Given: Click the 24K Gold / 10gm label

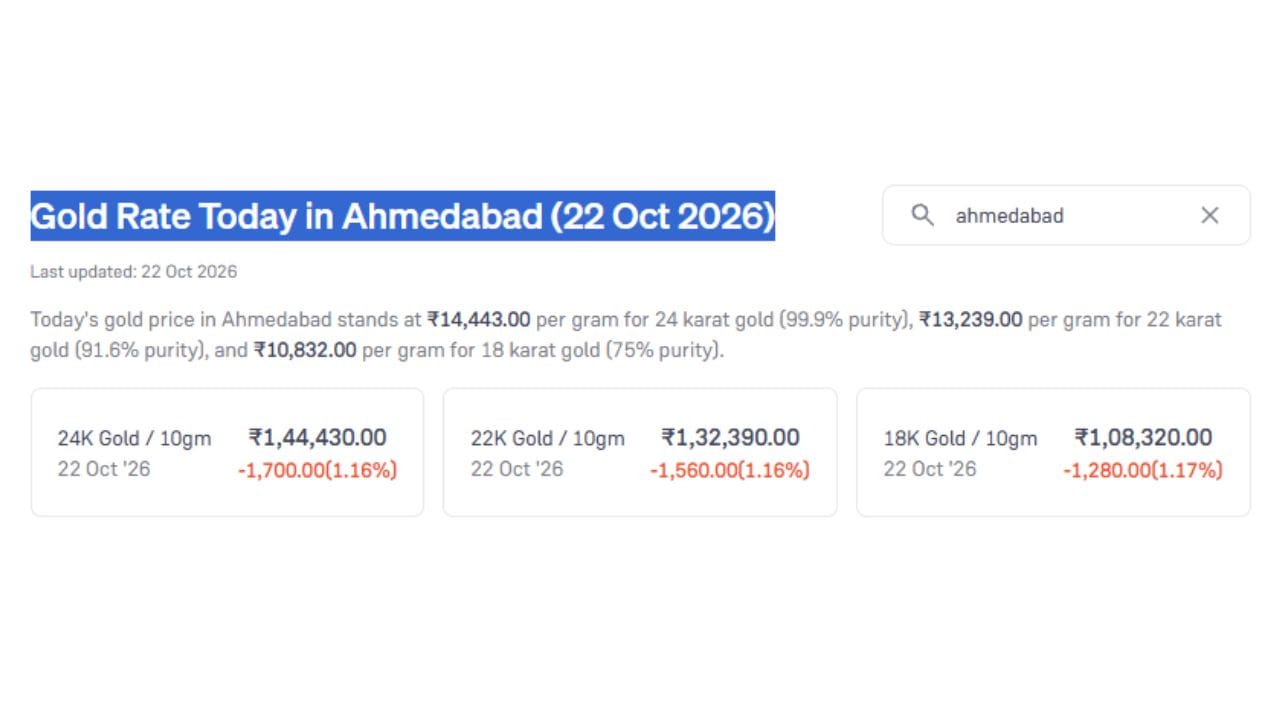Looking at the screenshot, I should [x=134, y=438].
